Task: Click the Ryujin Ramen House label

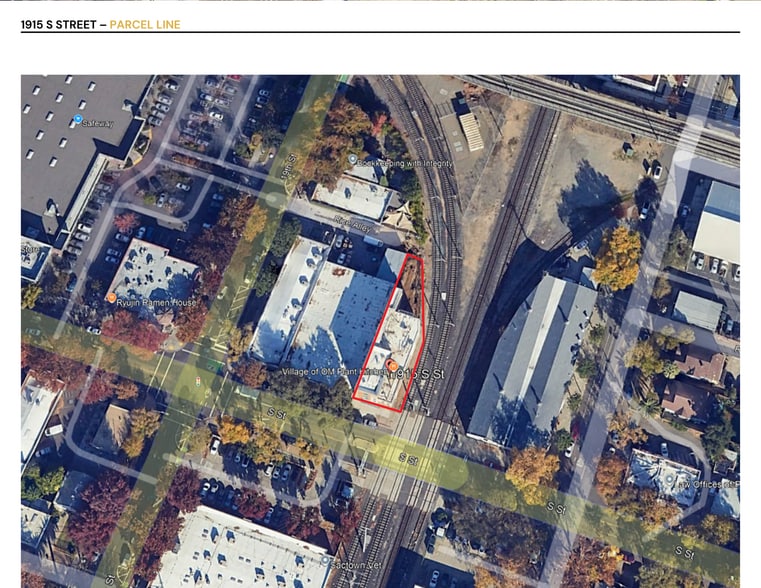Action: click(147, 299)
